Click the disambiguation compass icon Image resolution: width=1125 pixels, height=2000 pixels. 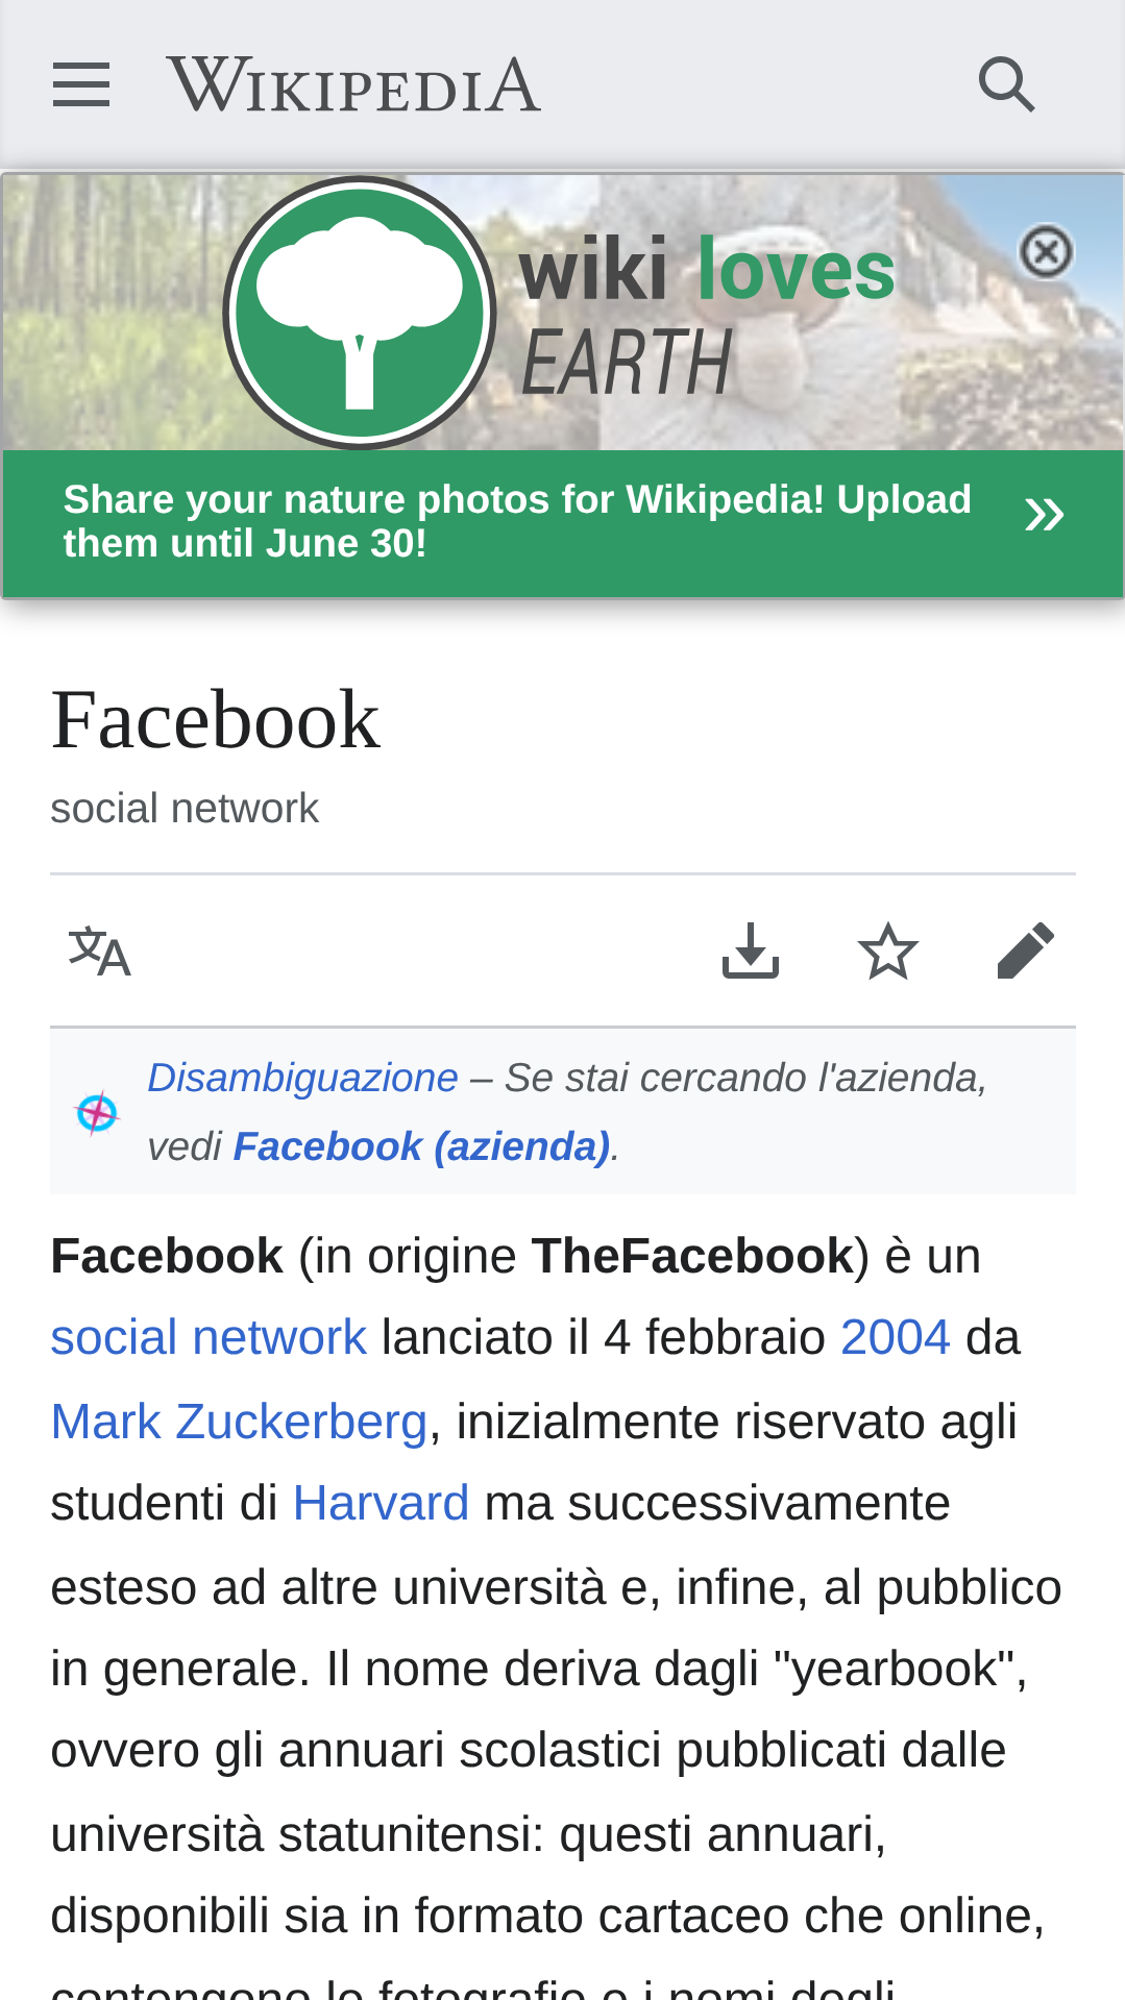click(97, 1112)
